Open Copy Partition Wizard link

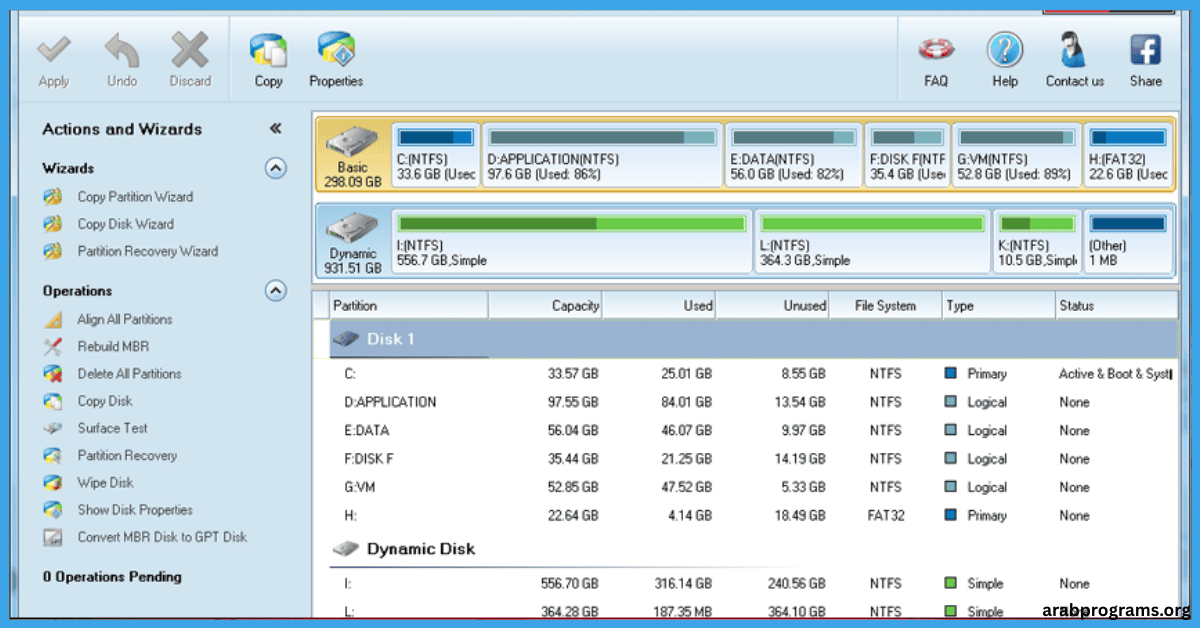point(135,197)
